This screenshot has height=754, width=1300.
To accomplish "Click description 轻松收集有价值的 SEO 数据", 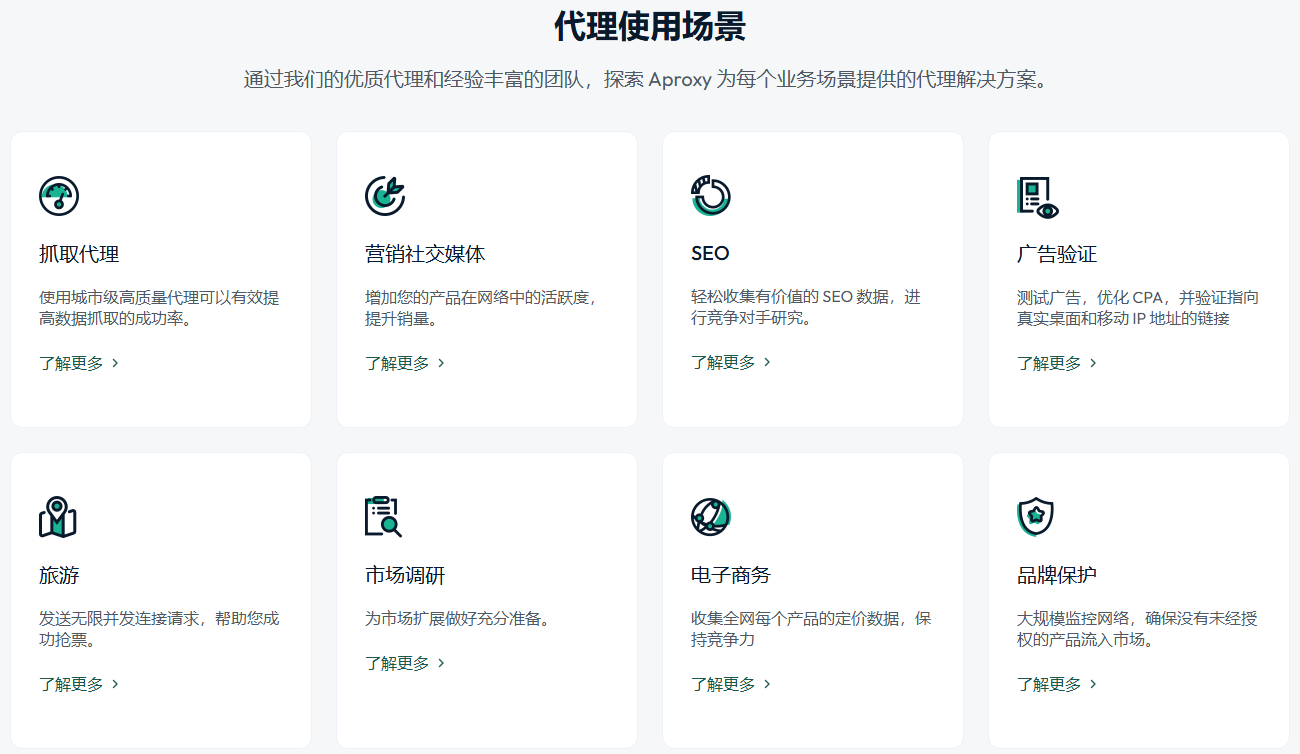I will pos(806,308).
